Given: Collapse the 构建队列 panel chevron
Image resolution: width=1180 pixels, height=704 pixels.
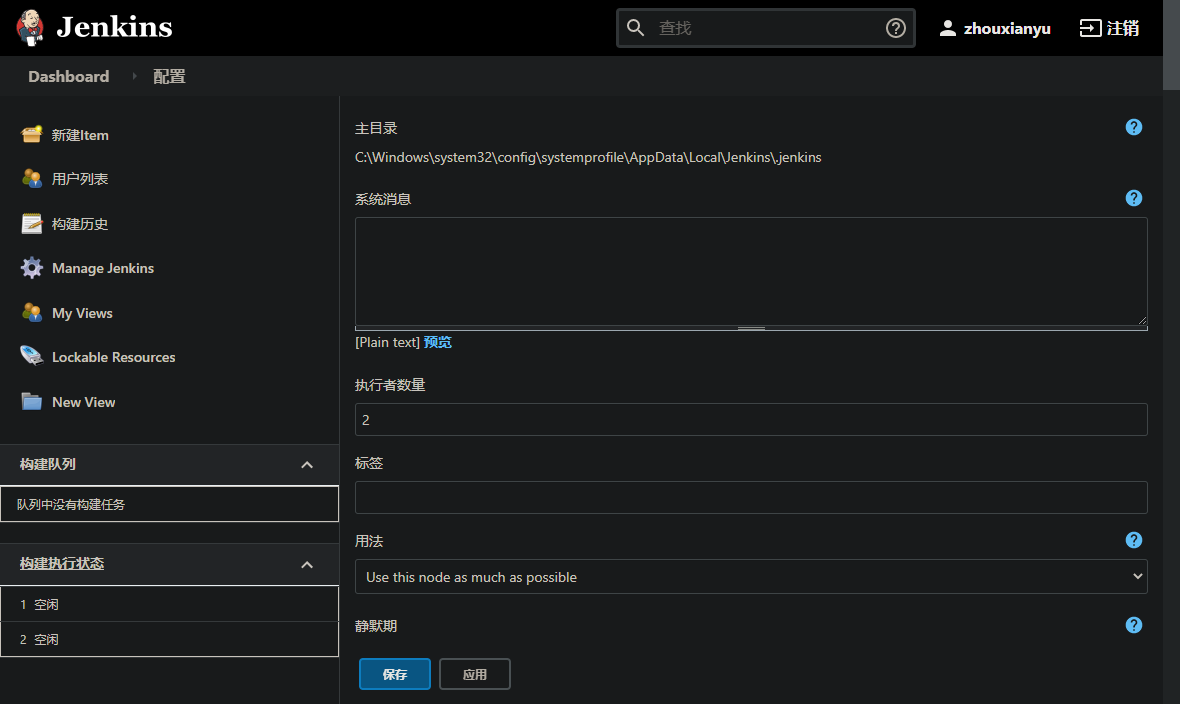Looking at the screenshot, I should [307, 465].
